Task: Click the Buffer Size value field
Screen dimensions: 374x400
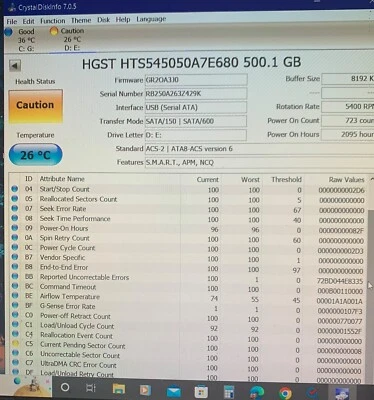Action: point(347,79)
